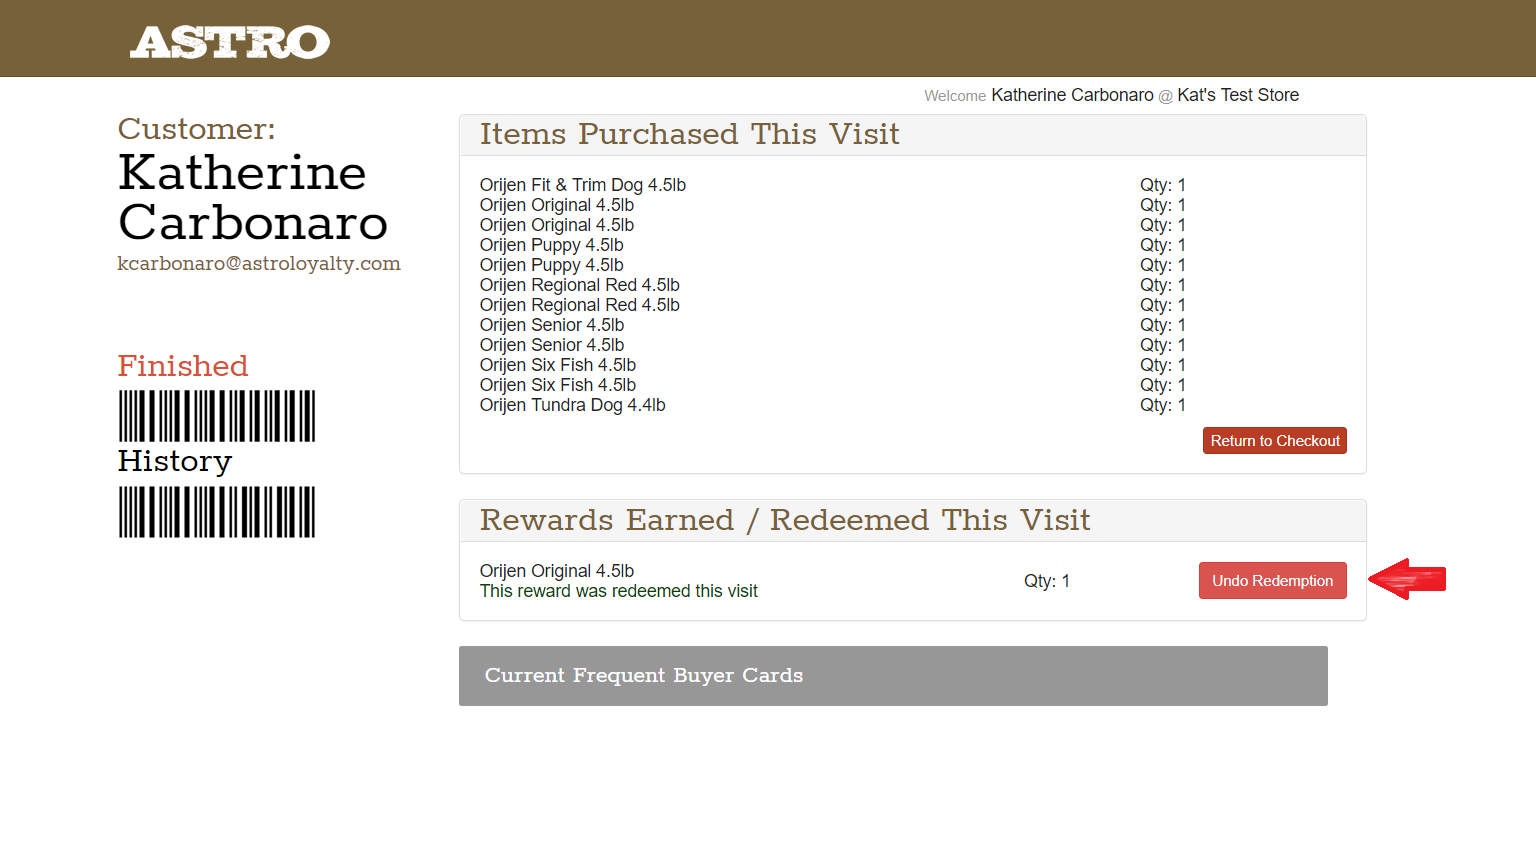Select Orijen Fit & Trim Dog 4.5lb item
The width and height of the screenshot is (1536, 865).
583,185
